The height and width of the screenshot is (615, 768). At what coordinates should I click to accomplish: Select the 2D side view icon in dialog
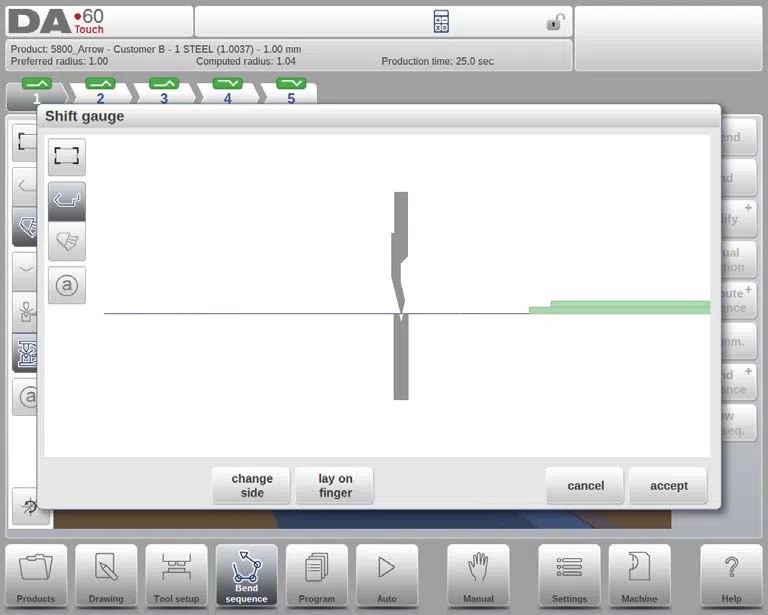click(x=67, y=201)
